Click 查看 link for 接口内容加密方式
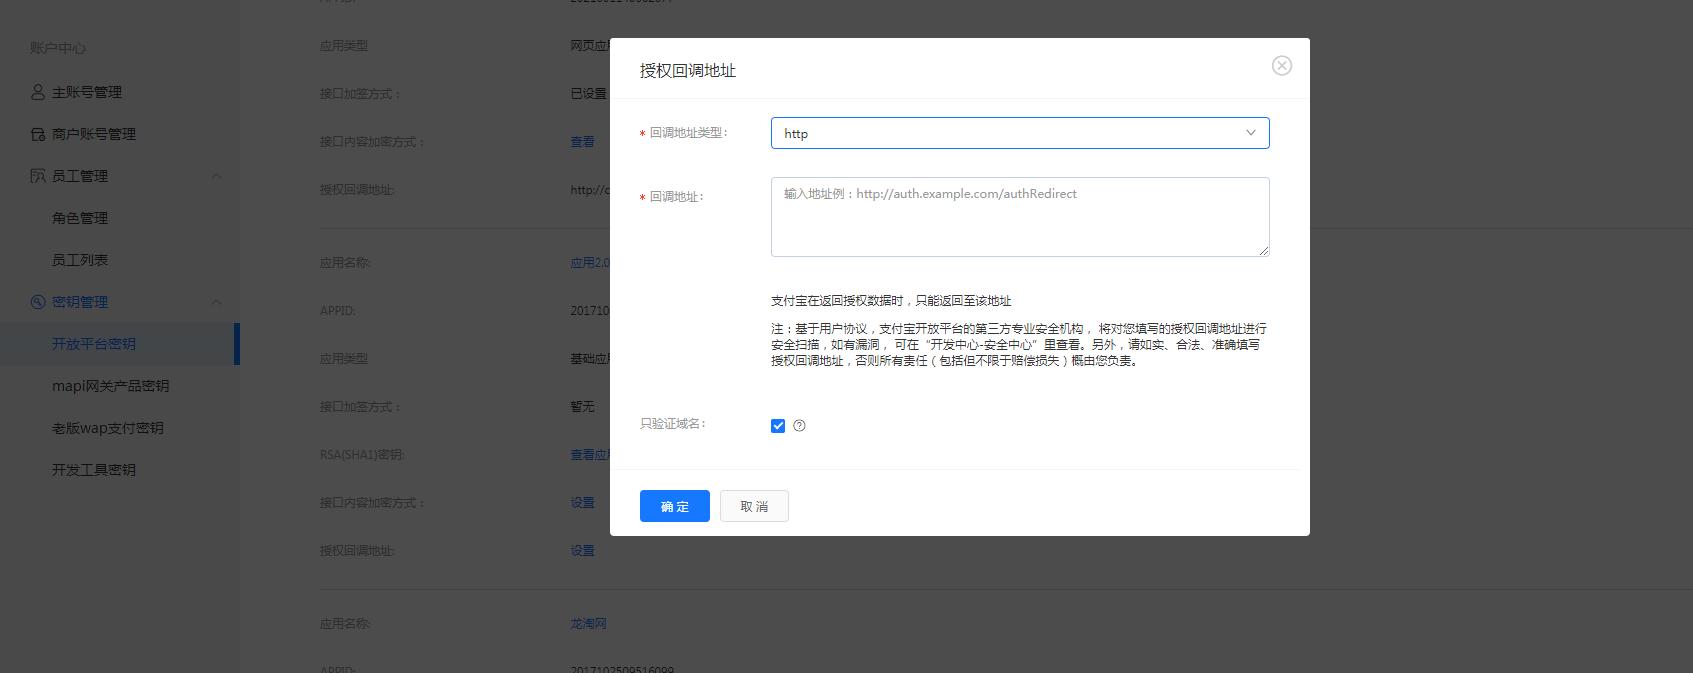Image resolution: width=1693 pixels, height=673 pixels. 582,142
